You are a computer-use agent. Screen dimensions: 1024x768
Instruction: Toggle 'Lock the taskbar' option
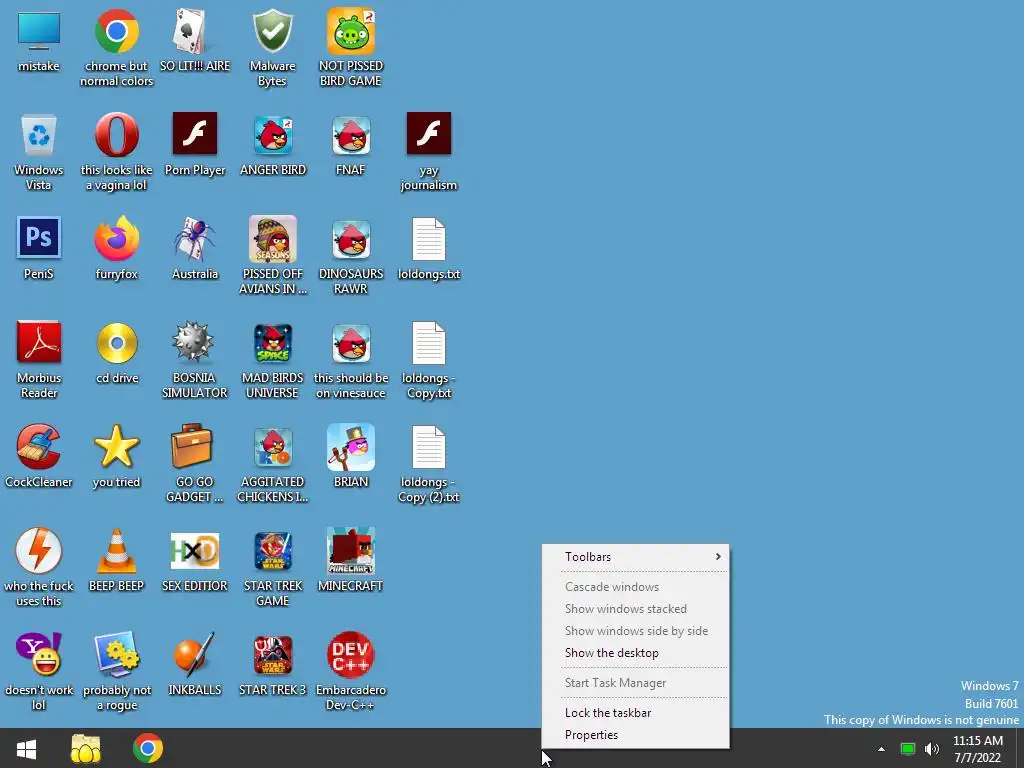[635, 713]
